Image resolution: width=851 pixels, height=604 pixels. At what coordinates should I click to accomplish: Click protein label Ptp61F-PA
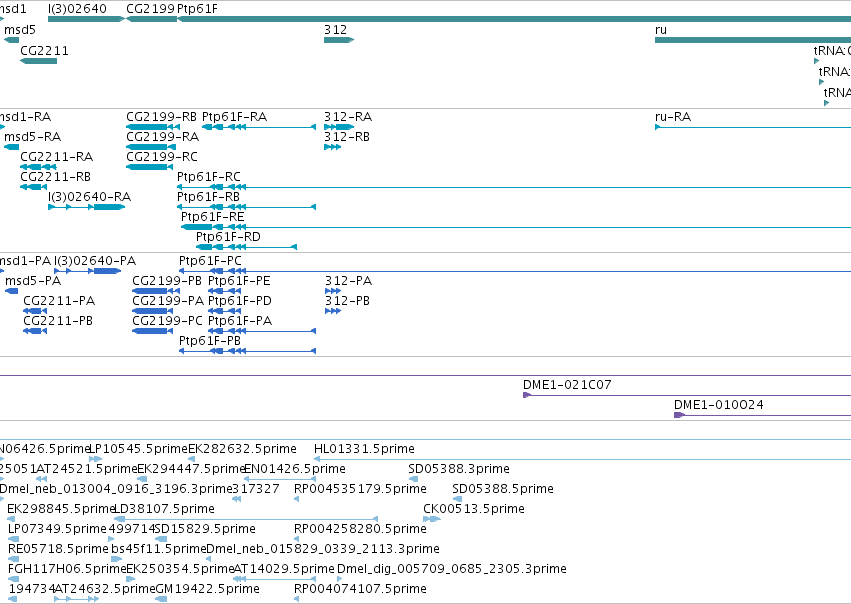(240, 321)
